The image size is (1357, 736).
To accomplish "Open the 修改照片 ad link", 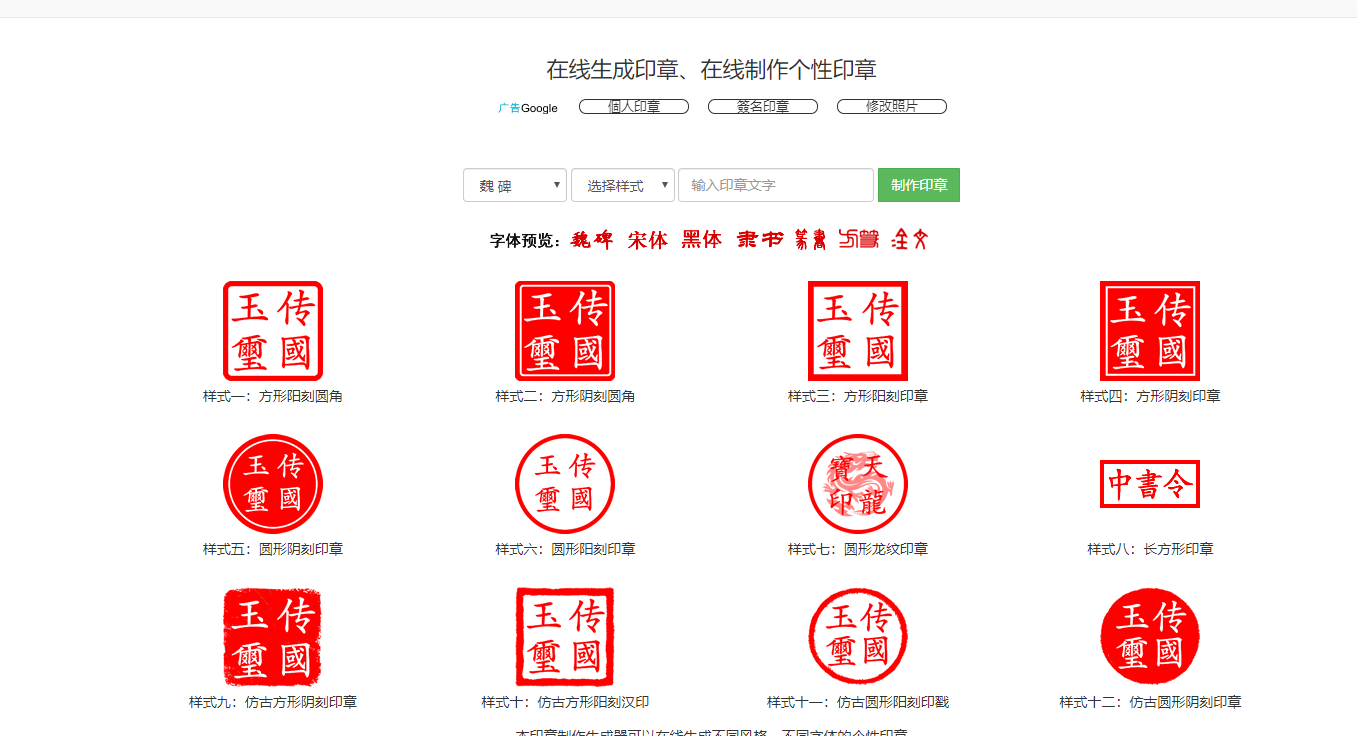I will pyautogui.click(x=891, y=105).
